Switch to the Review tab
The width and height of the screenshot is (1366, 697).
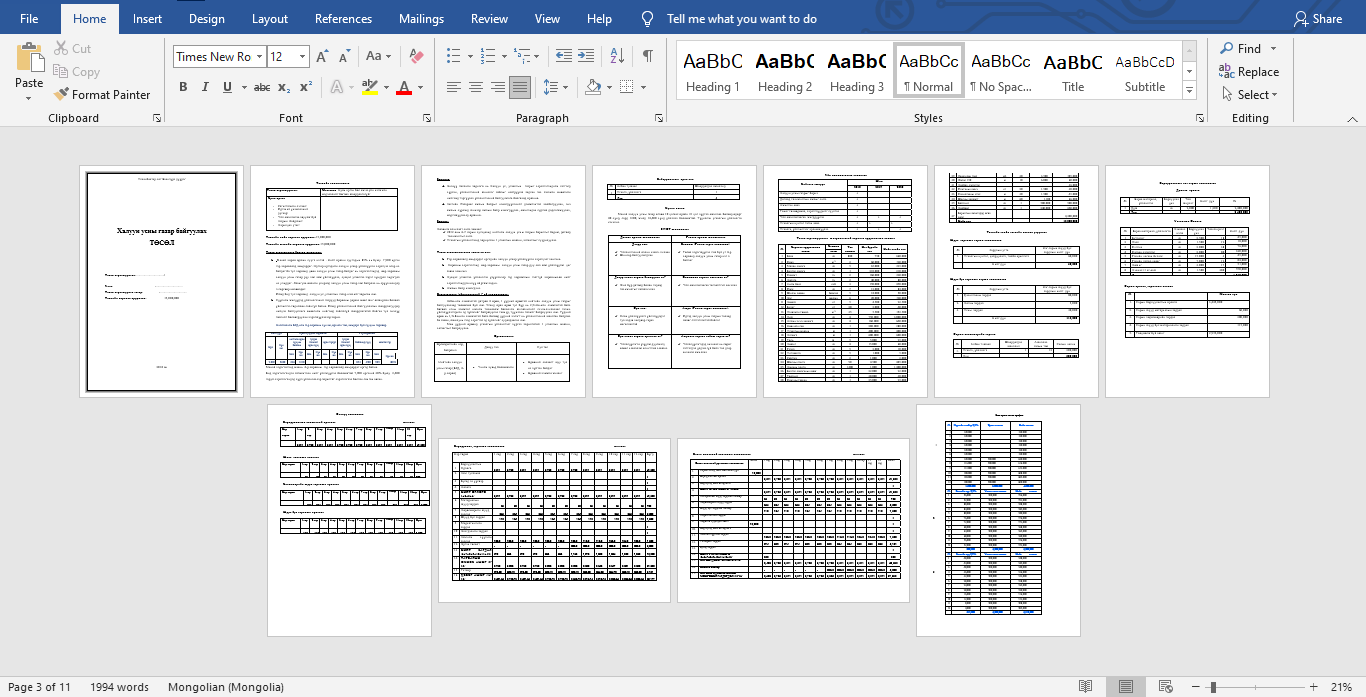pos(490,19)
